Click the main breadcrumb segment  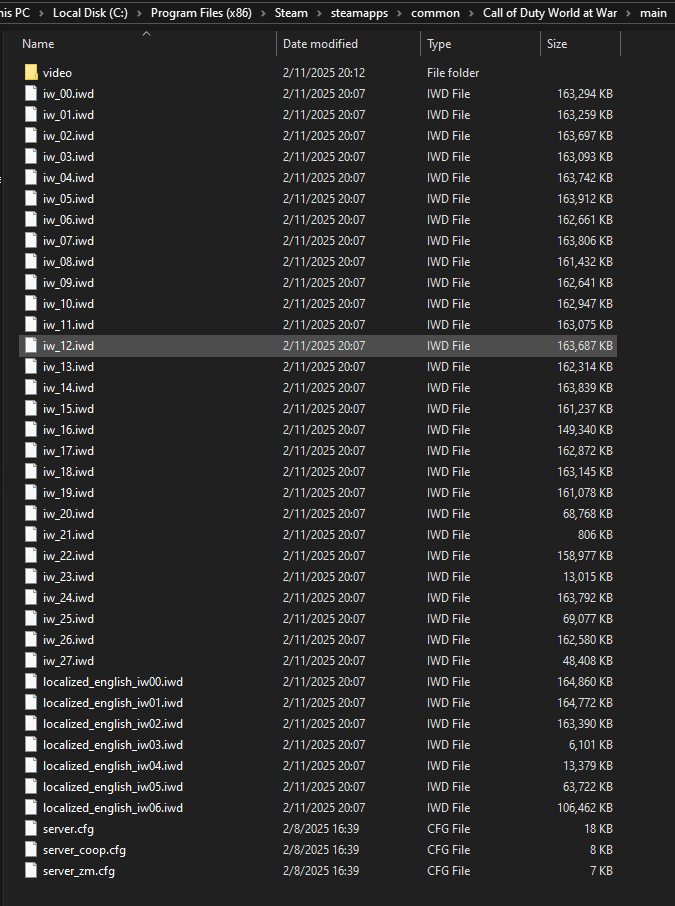pos(653,13)
